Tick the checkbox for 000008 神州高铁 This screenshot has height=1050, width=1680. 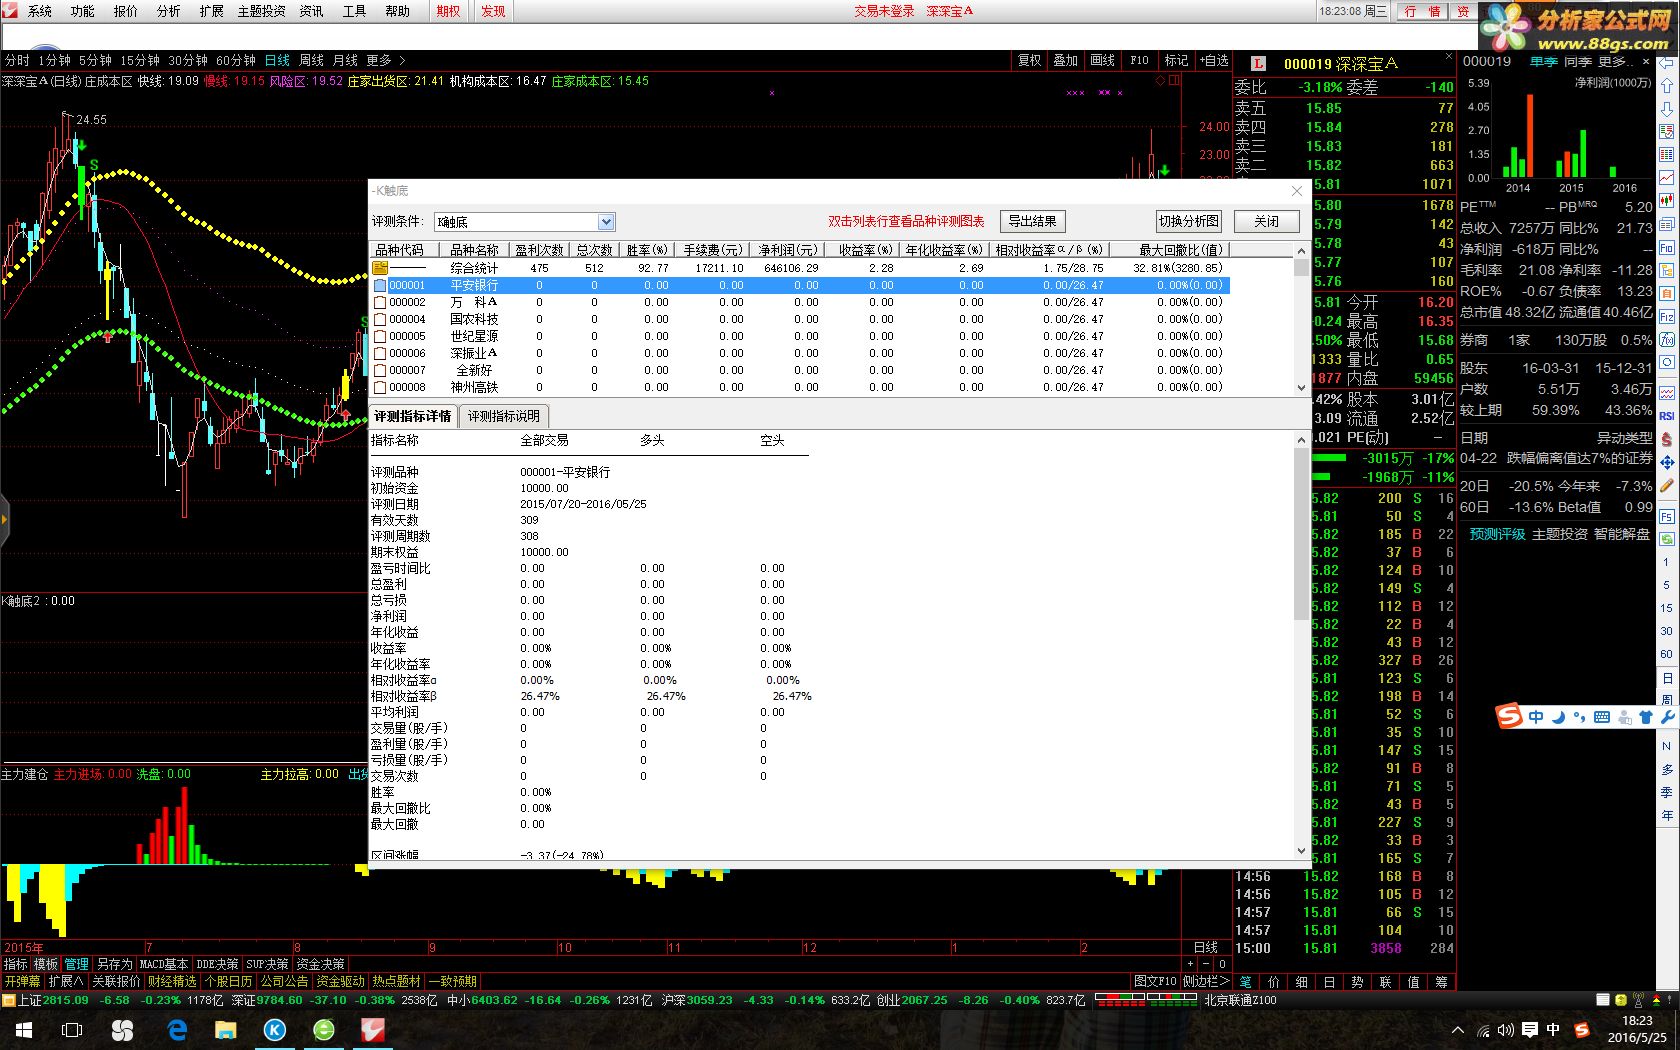click(380, 387)
